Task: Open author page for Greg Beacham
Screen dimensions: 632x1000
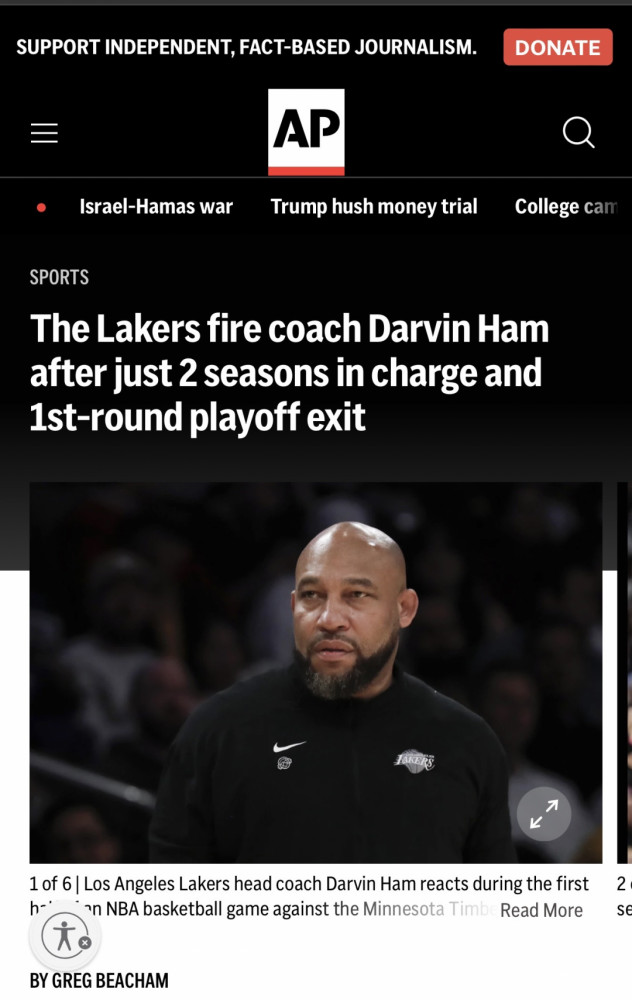Action: point(99,980)
